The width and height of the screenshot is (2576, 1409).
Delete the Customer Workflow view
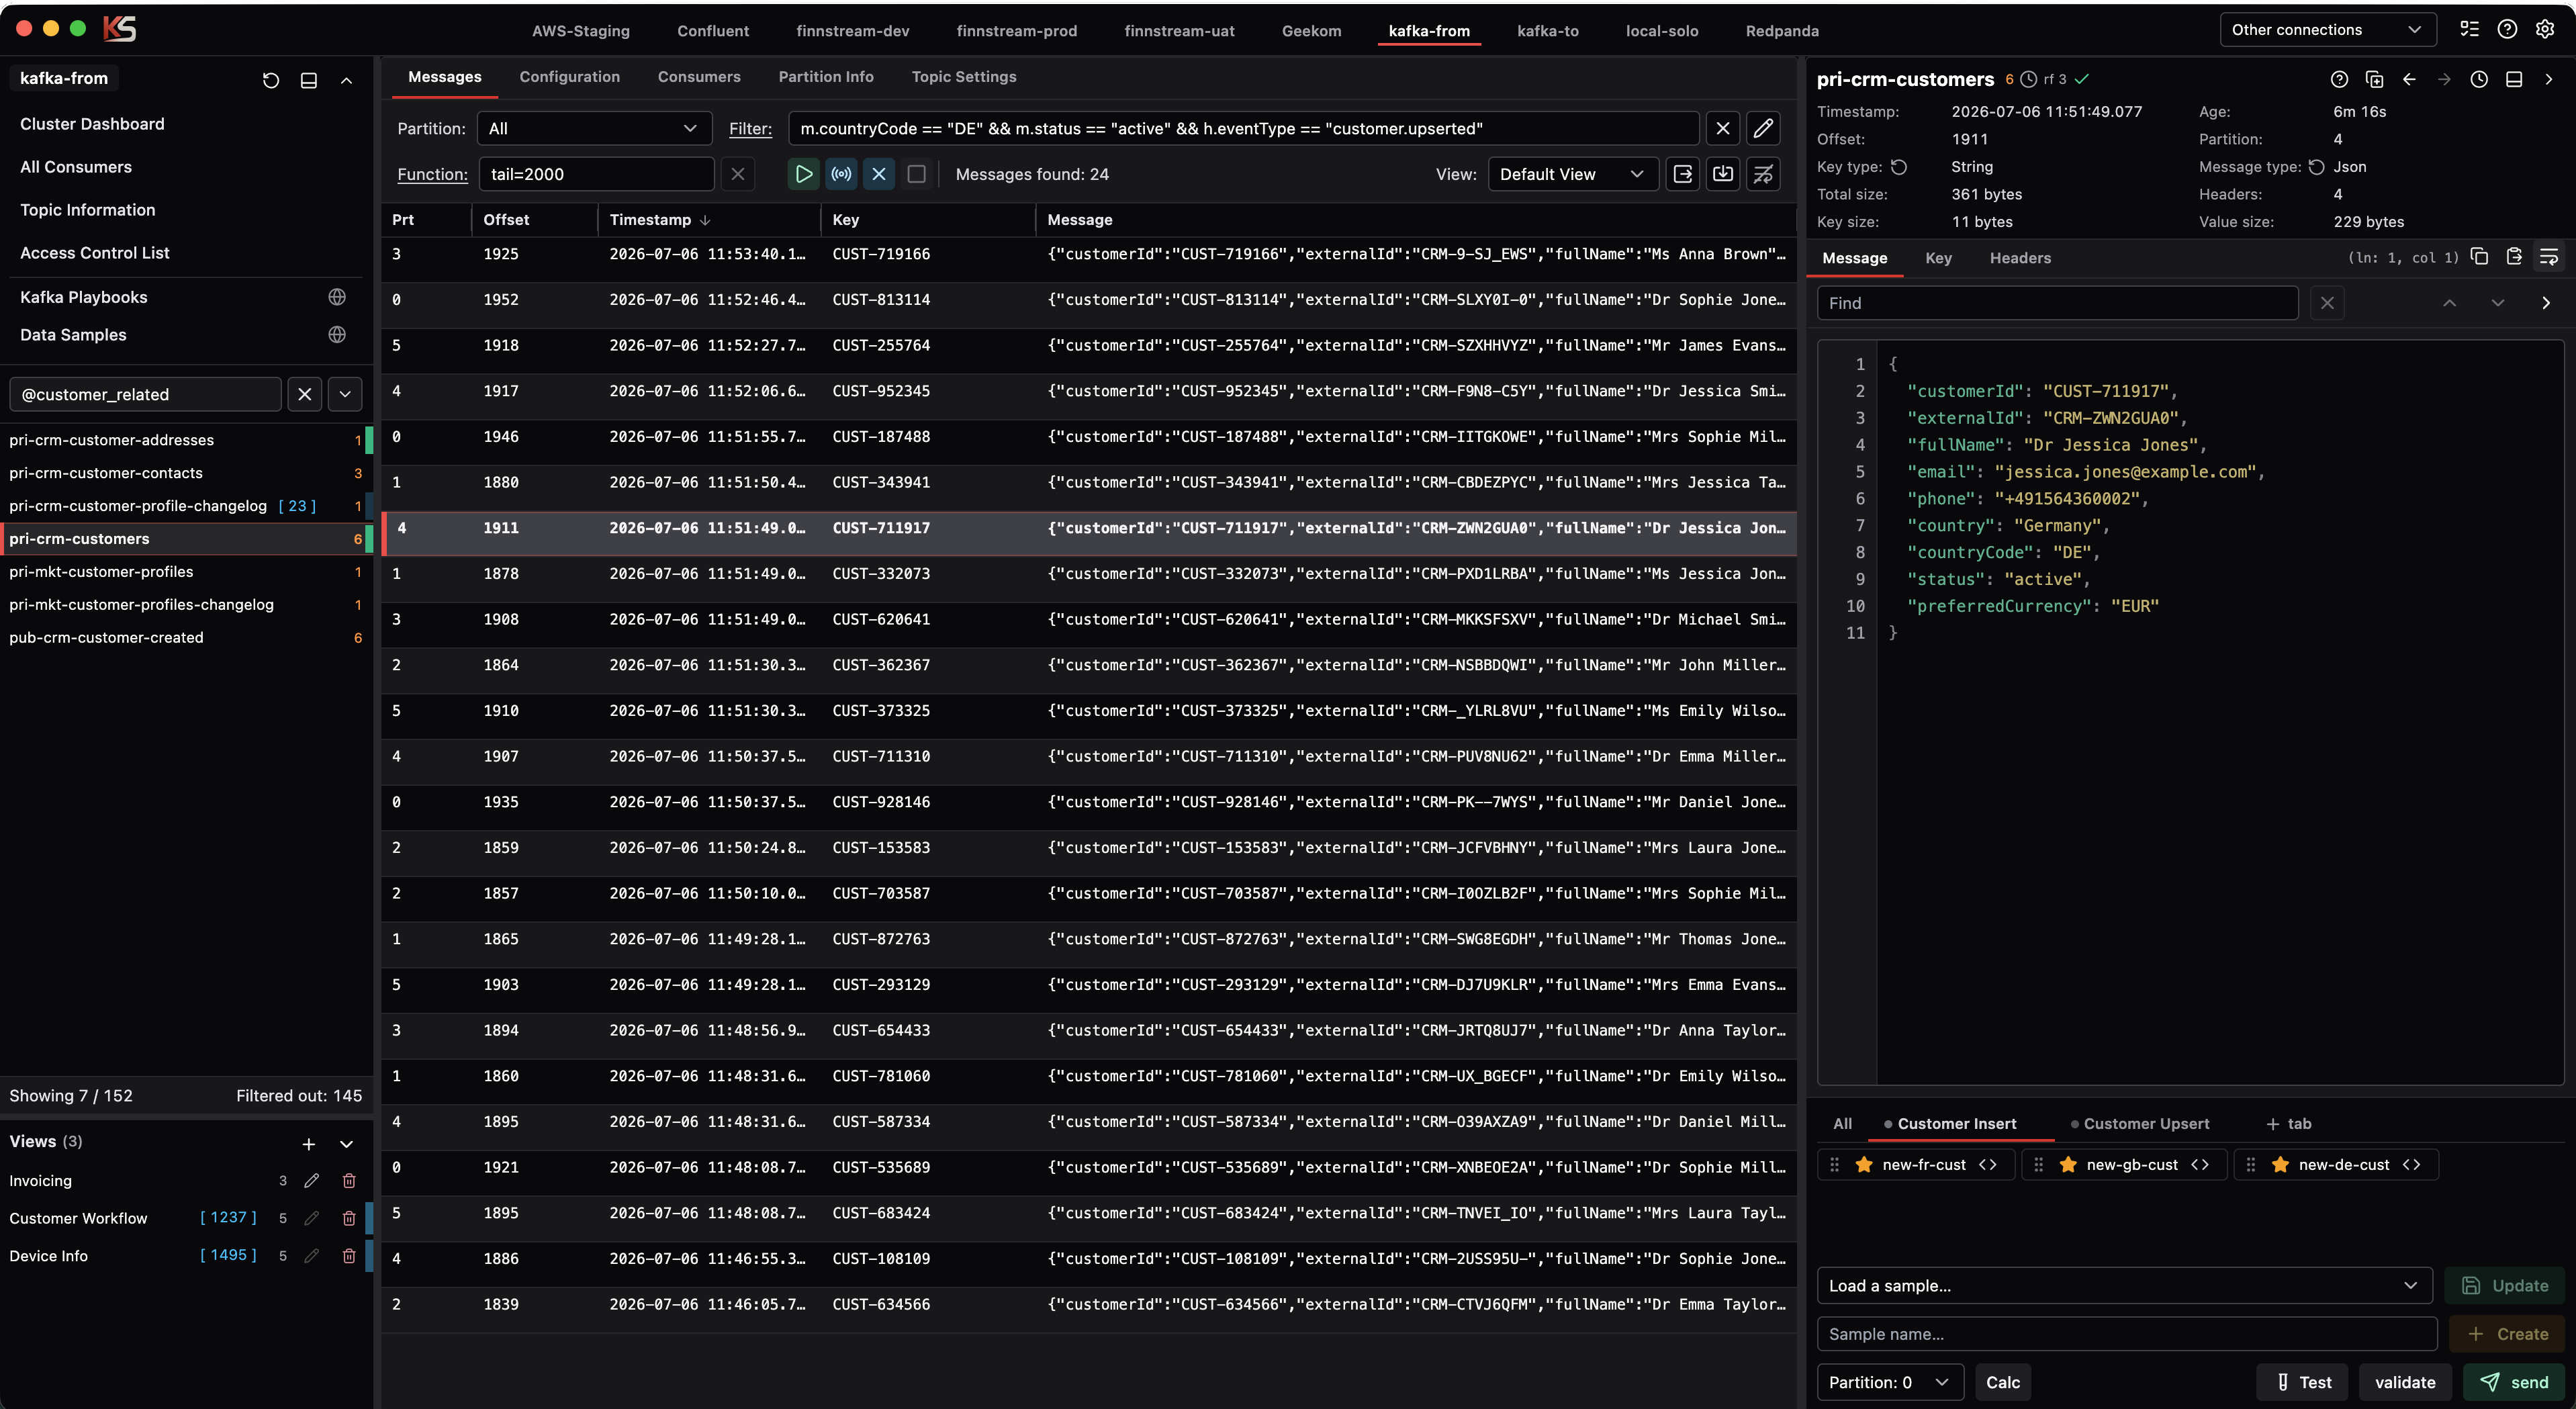[x=349, y=1218]
